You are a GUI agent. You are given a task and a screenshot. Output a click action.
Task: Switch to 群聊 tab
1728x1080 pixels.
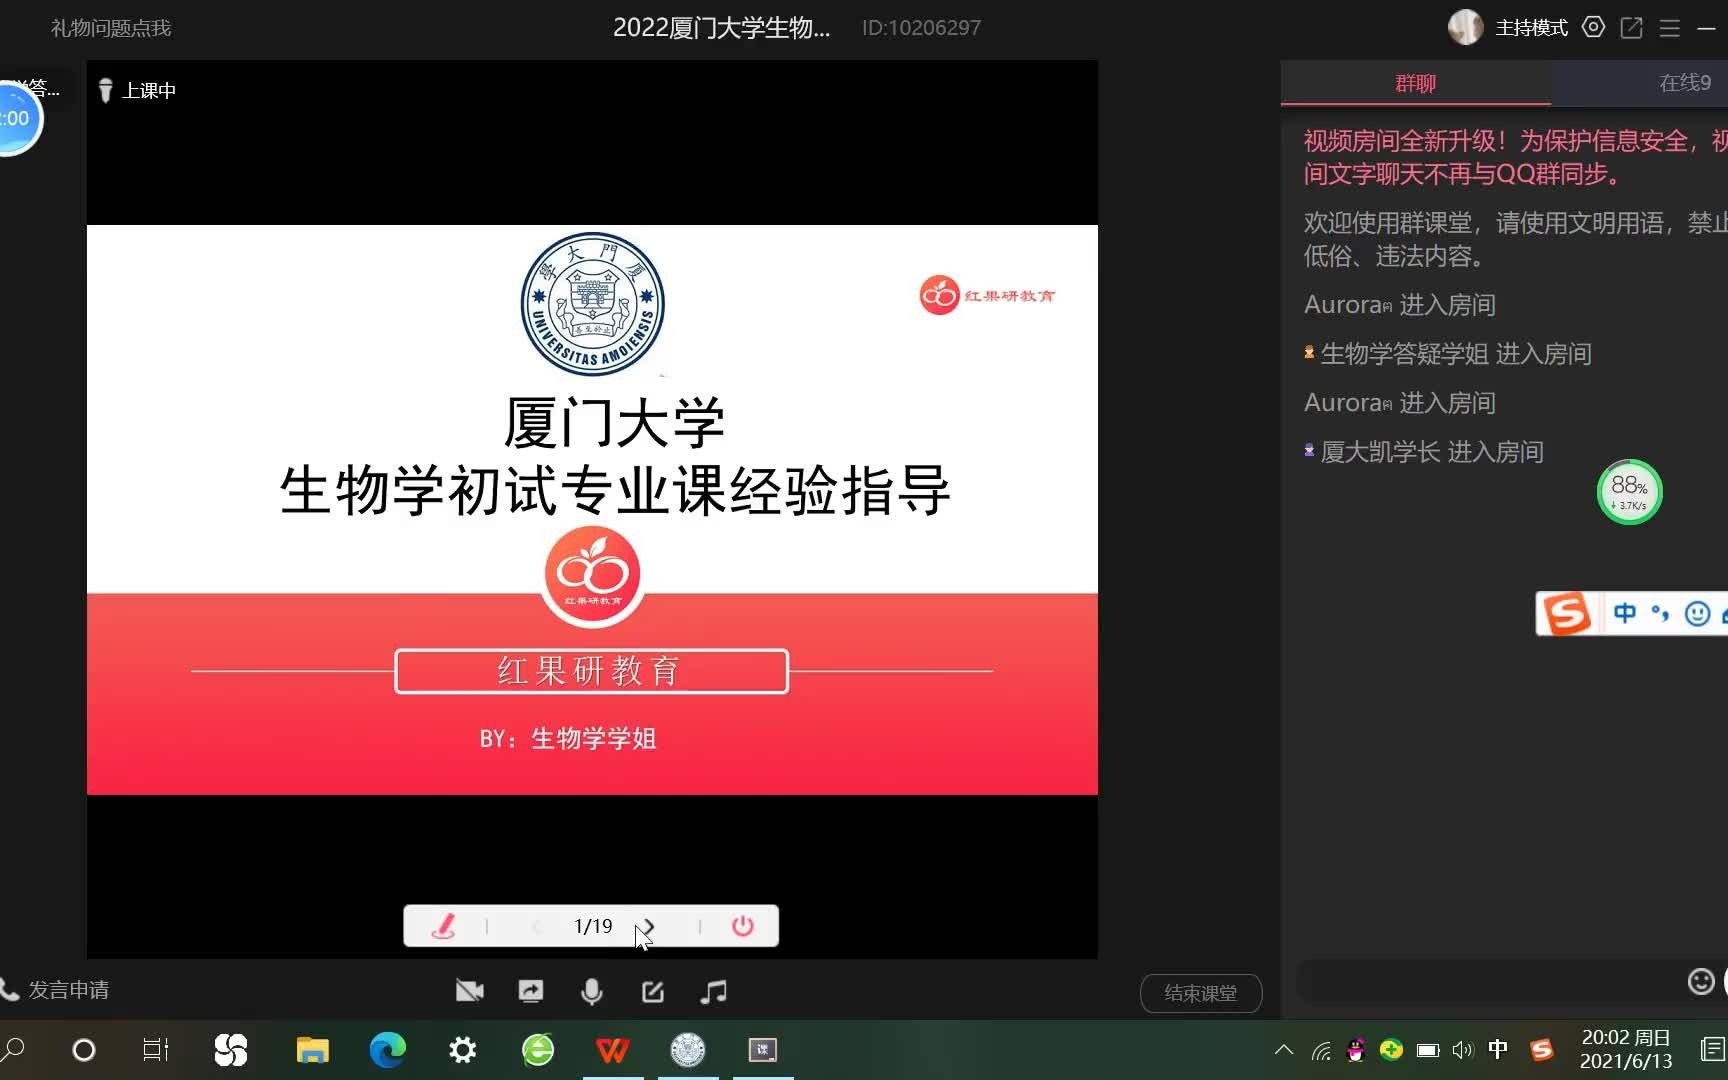point(1415,83)
